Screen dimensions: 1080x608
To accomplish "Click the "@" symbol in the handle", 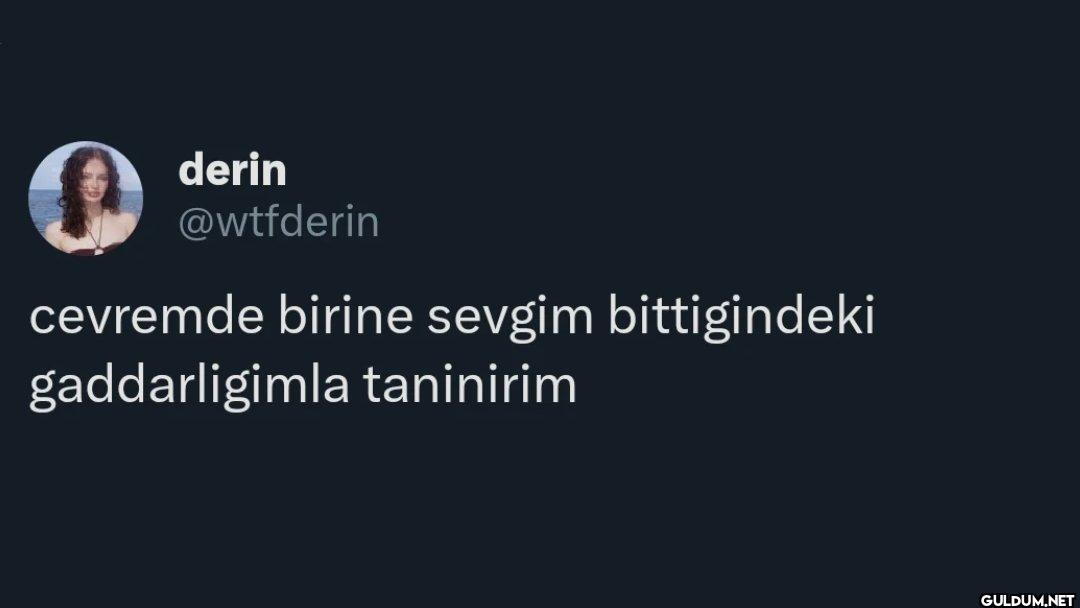I will tap(196, 224).
